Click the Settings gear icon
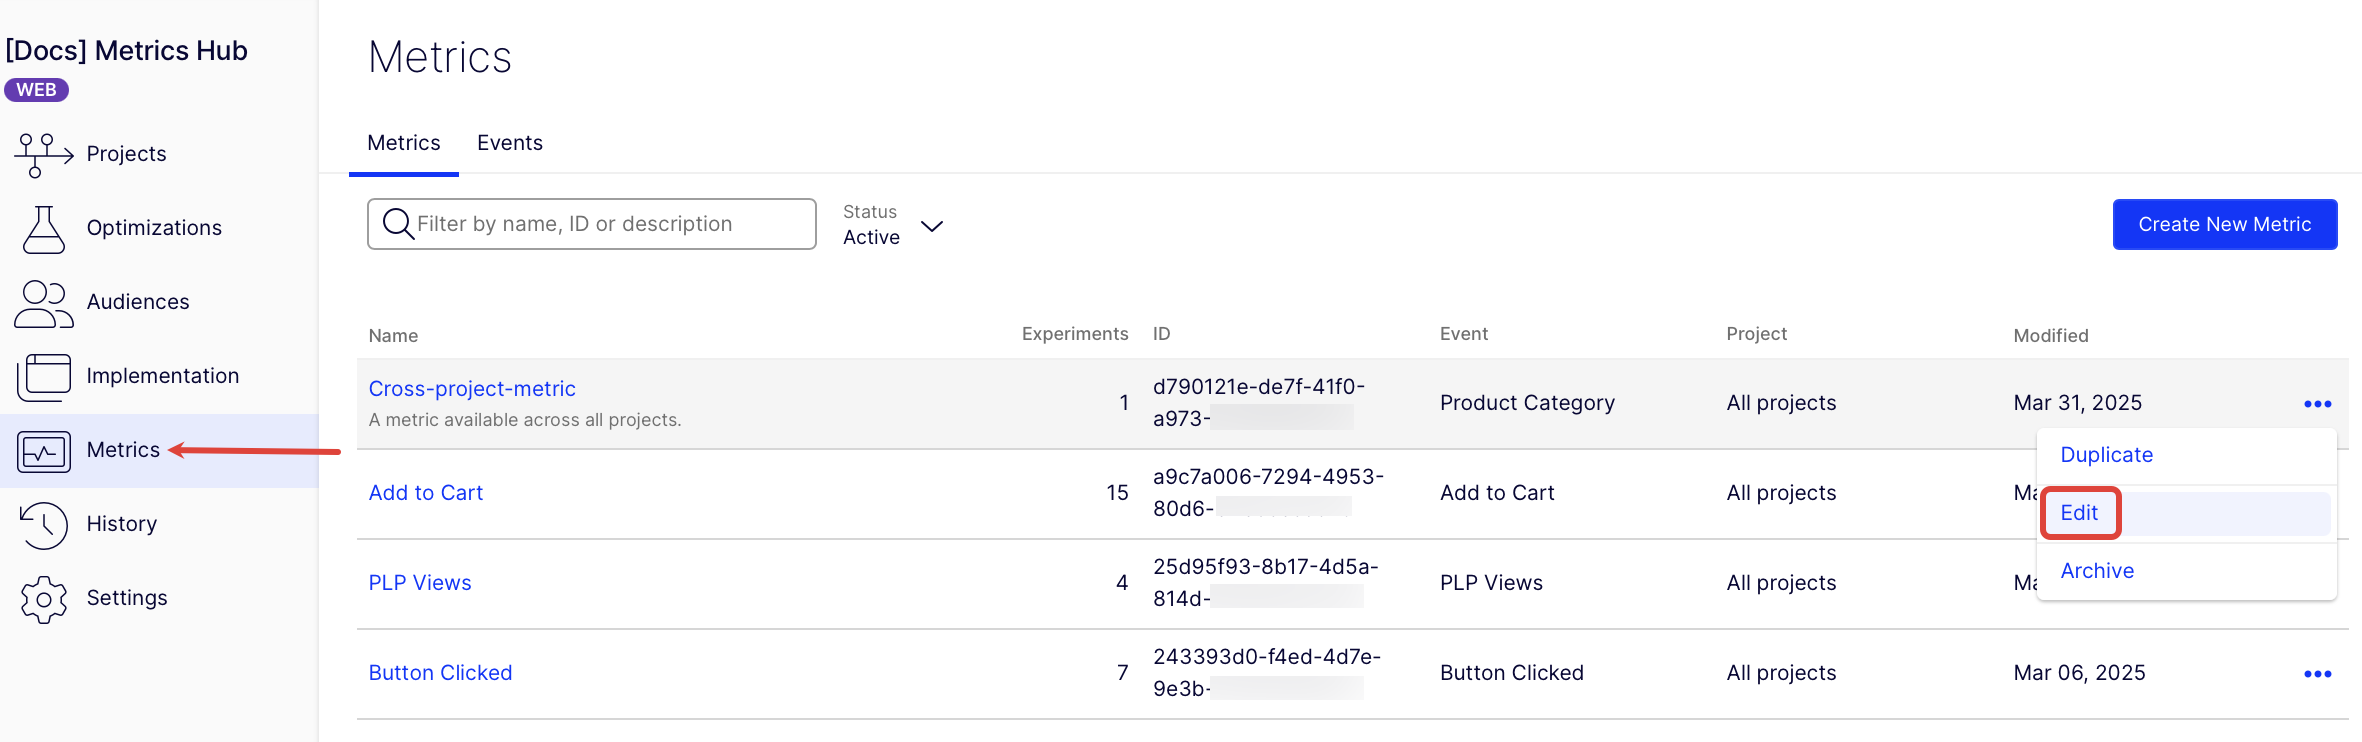 coord(44,600)
